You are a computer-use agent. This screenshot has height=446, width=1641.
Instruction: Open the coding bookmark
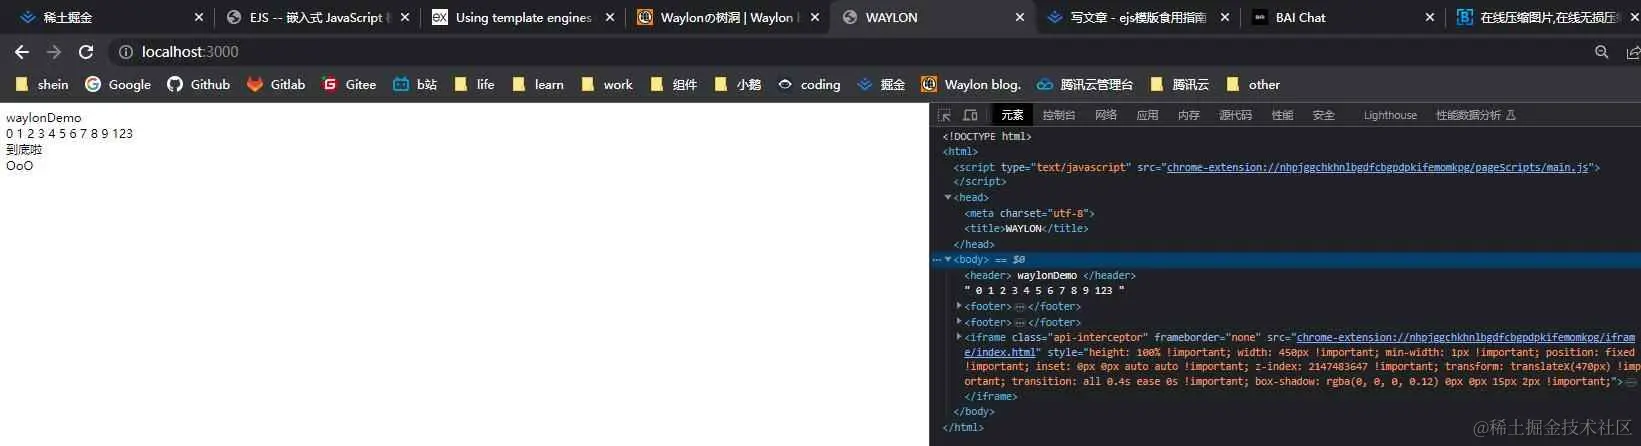click(x=809, y=85)
